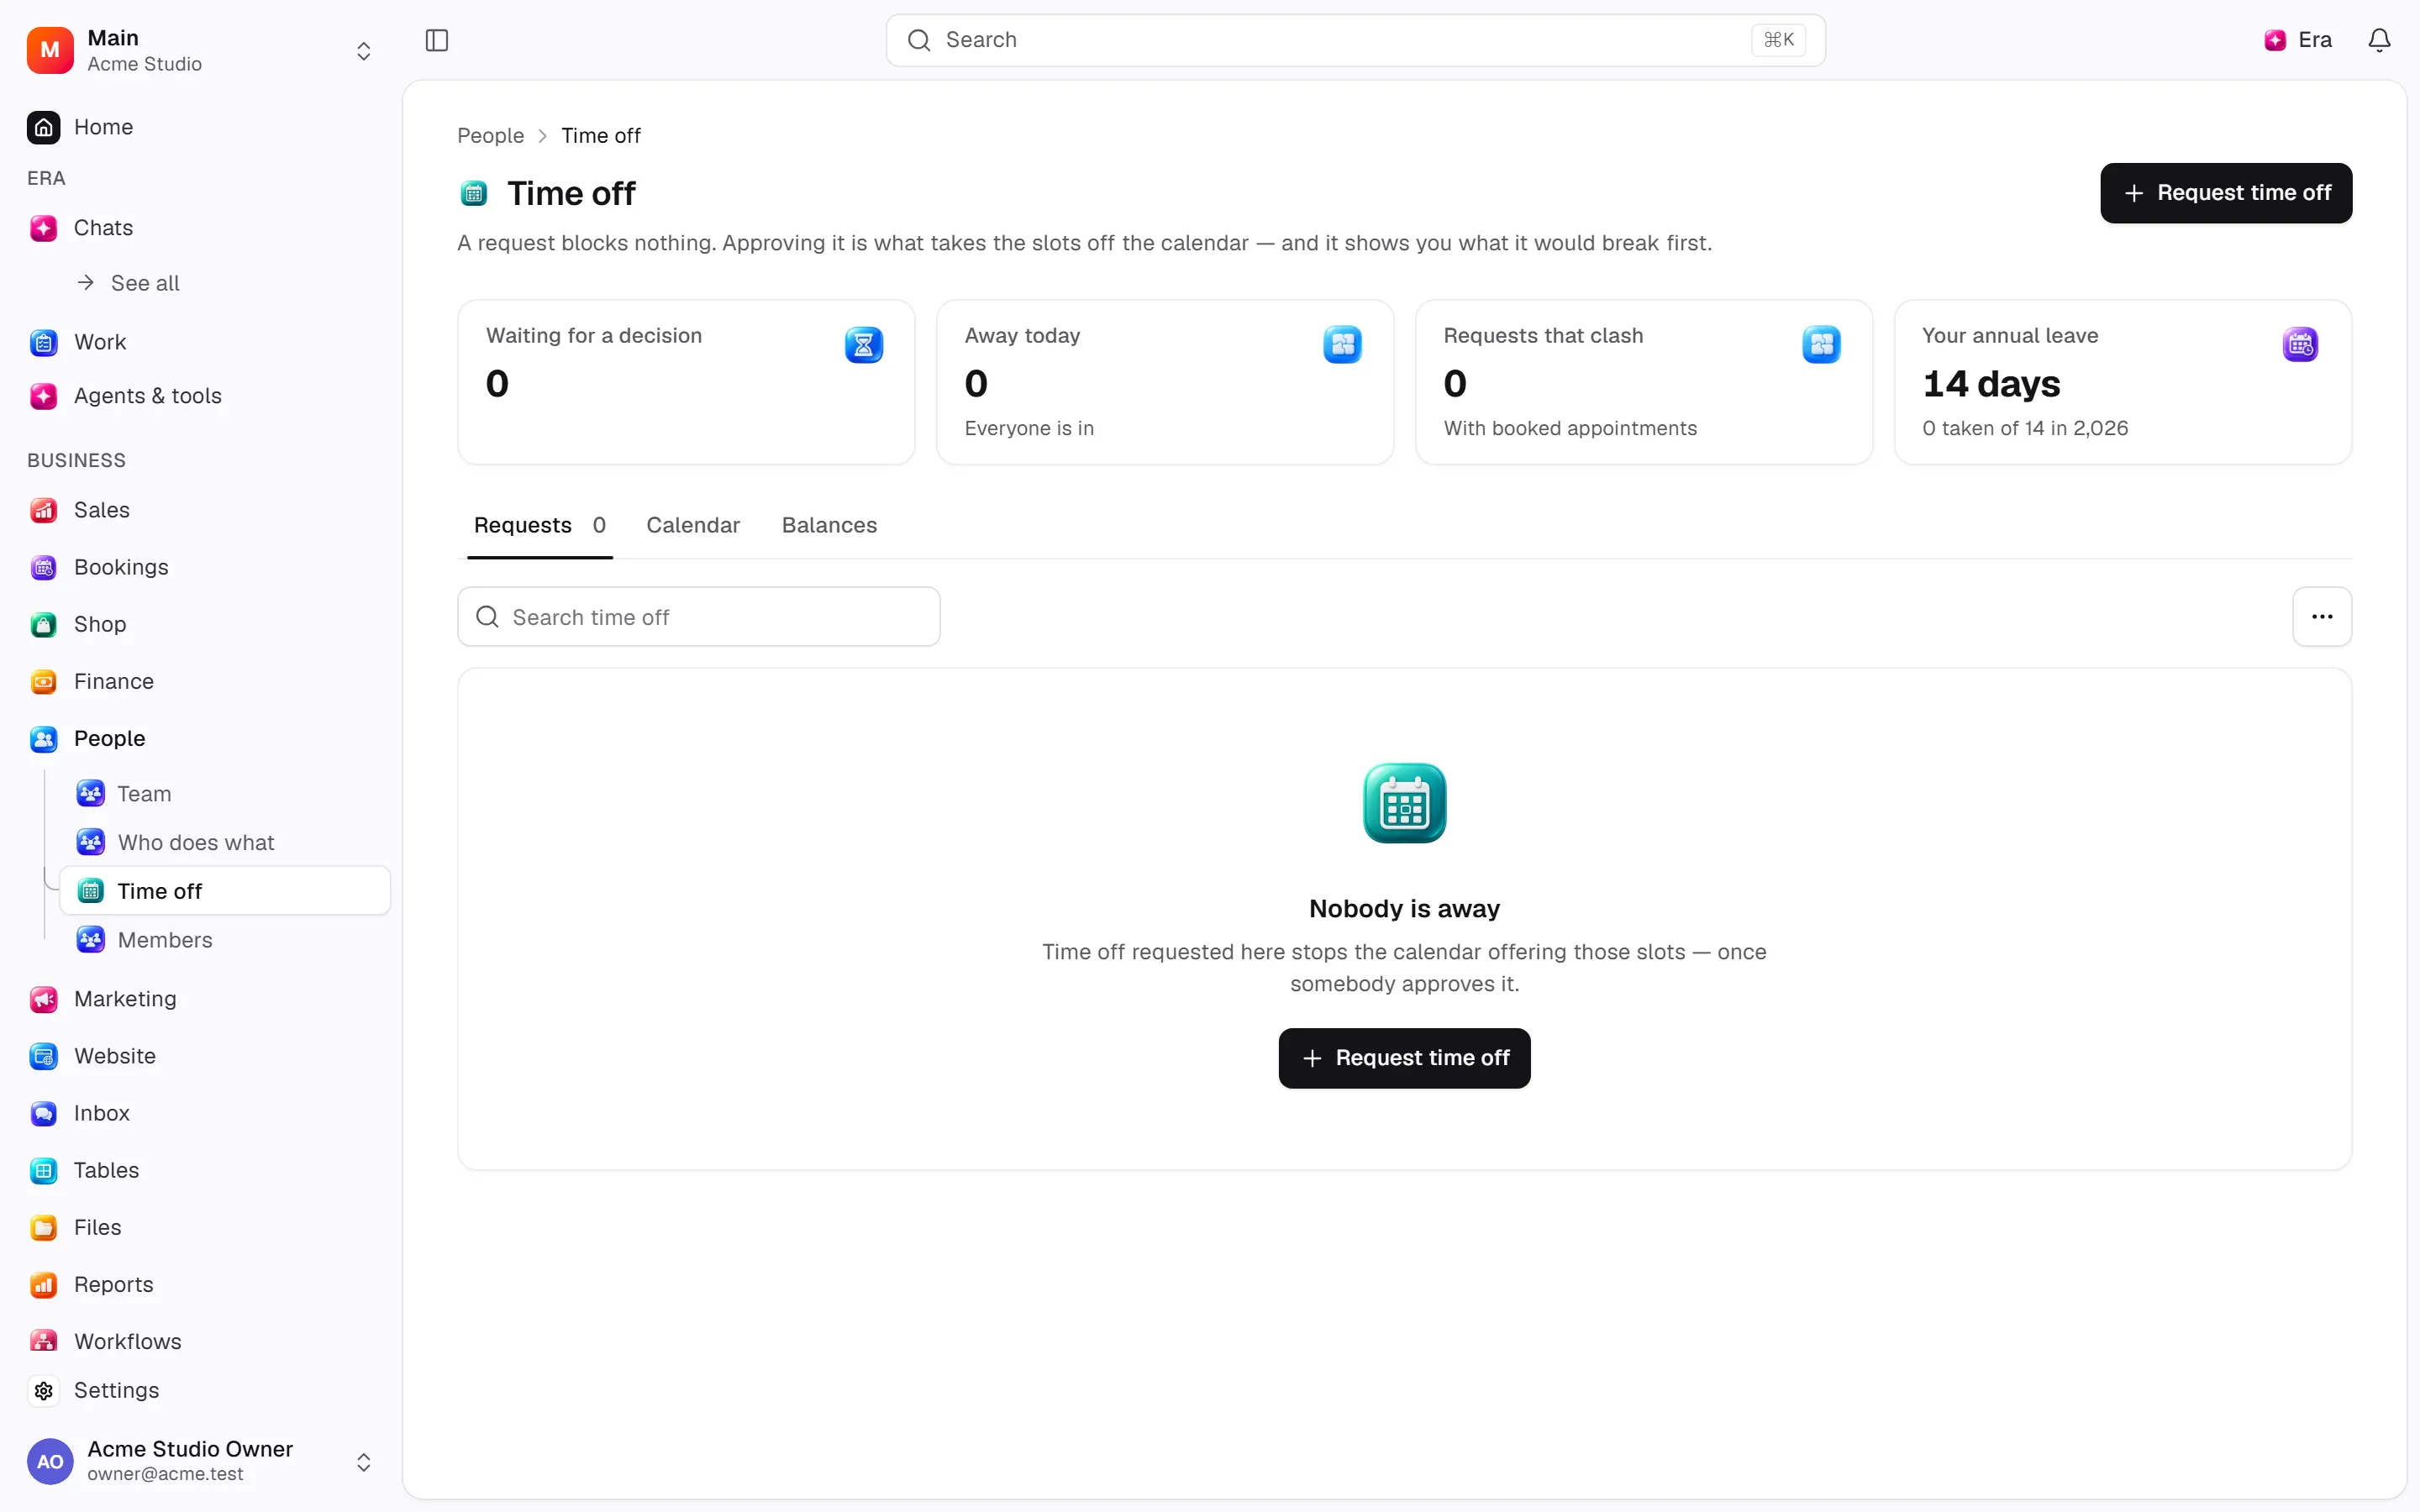Open Who does what page
The width and height of the screenshot is (2420, 1512).
point(196,843)
